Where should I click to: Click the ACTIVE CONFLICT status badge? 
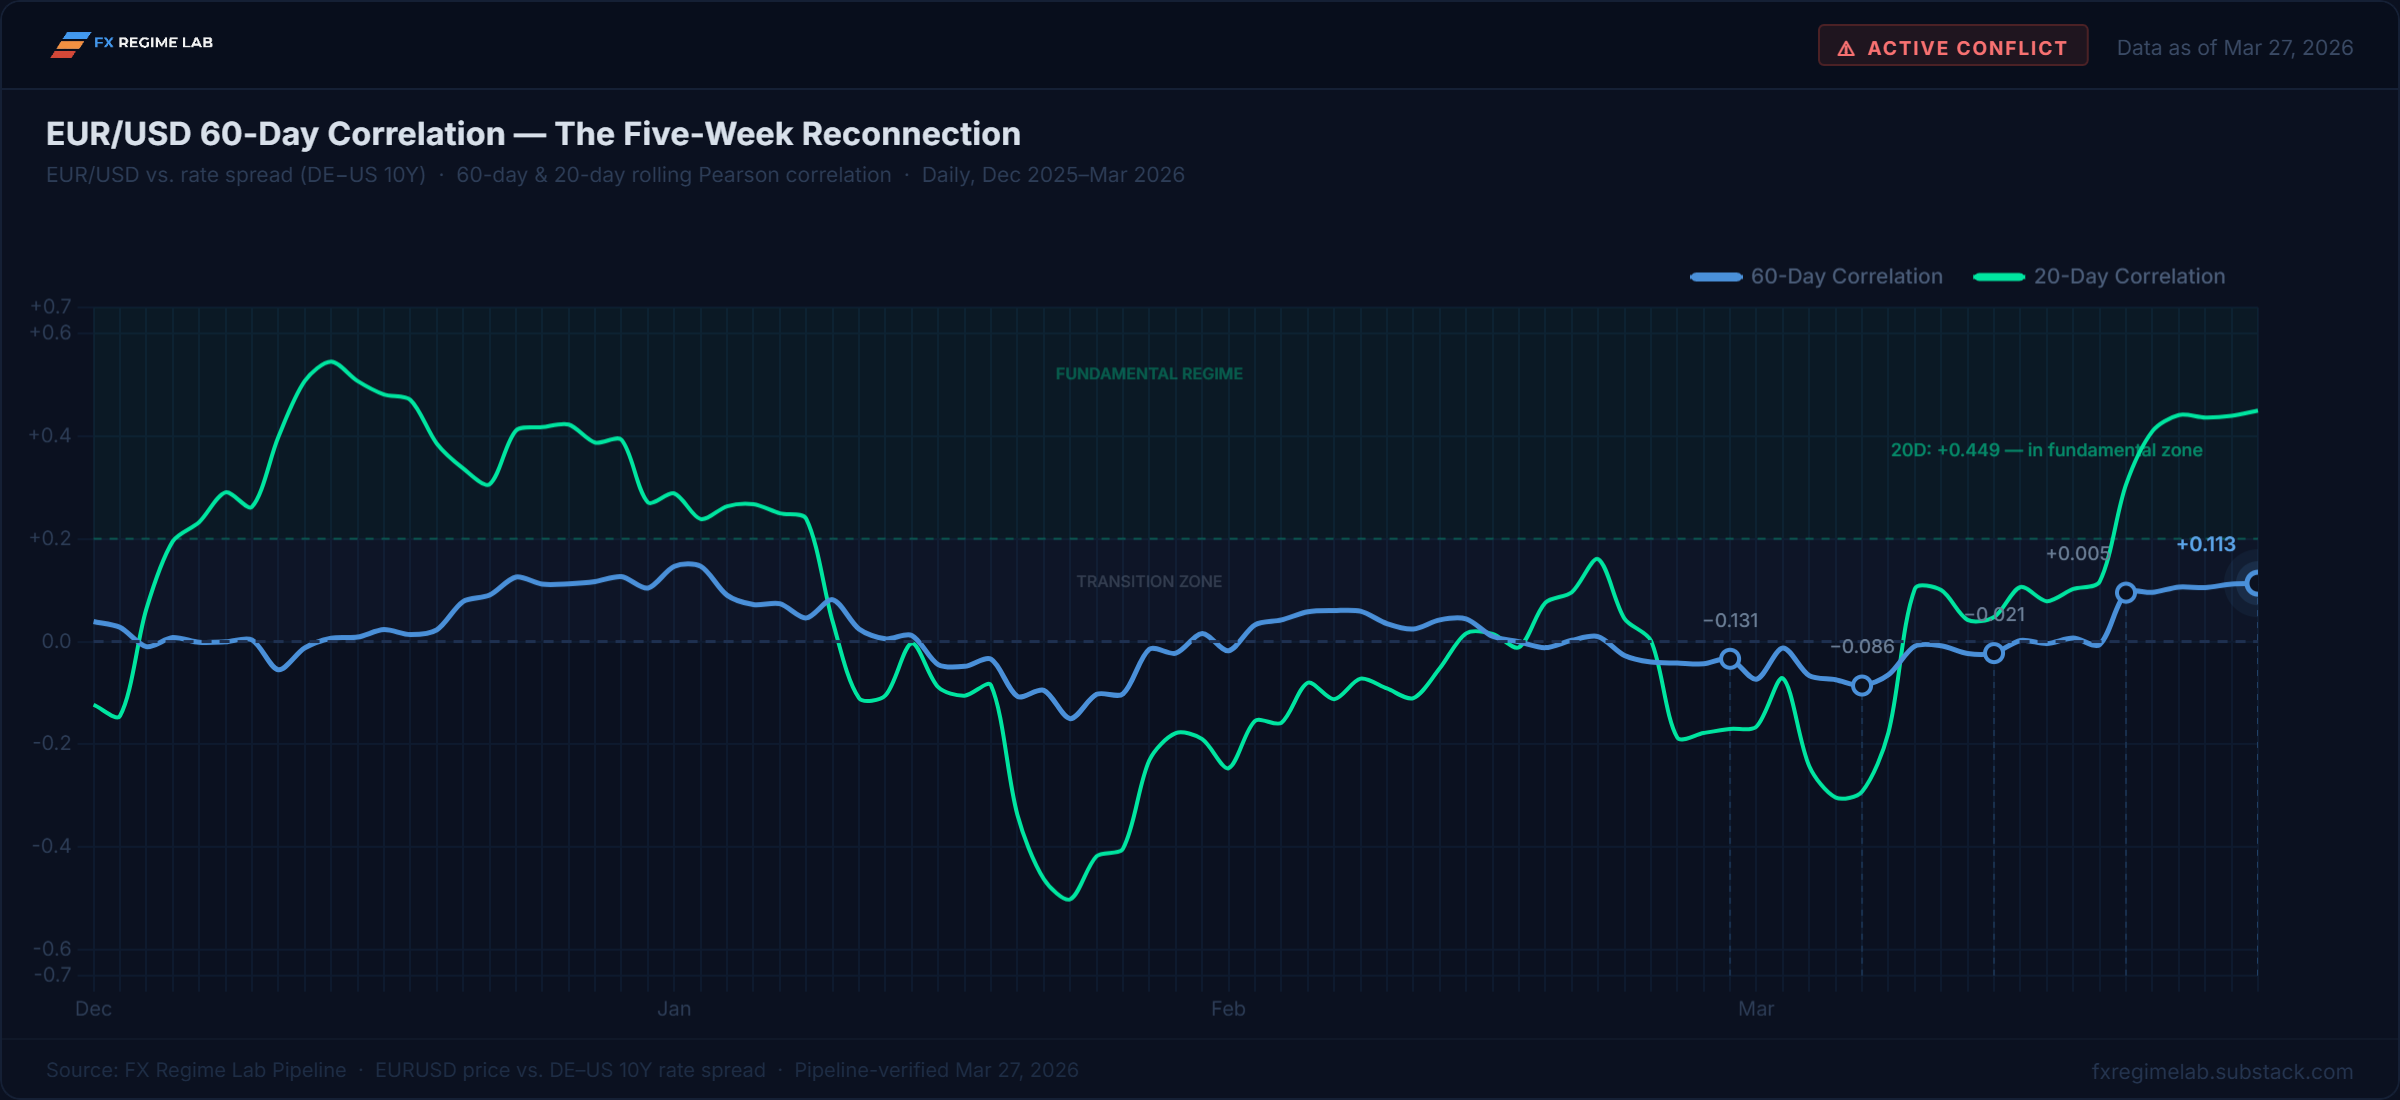[1952, 46]
